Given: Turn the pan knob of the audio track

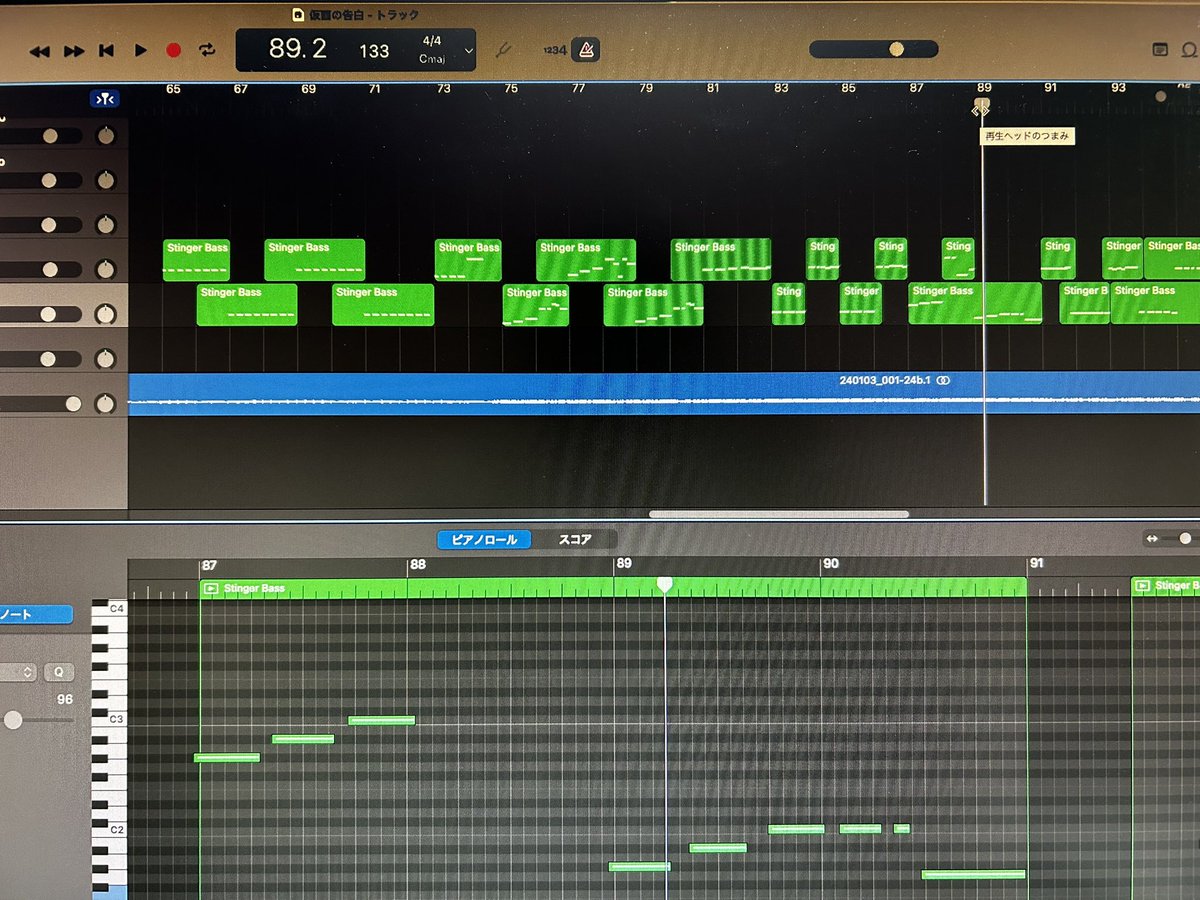Looking at the screenshot, I should coord(105,404).
